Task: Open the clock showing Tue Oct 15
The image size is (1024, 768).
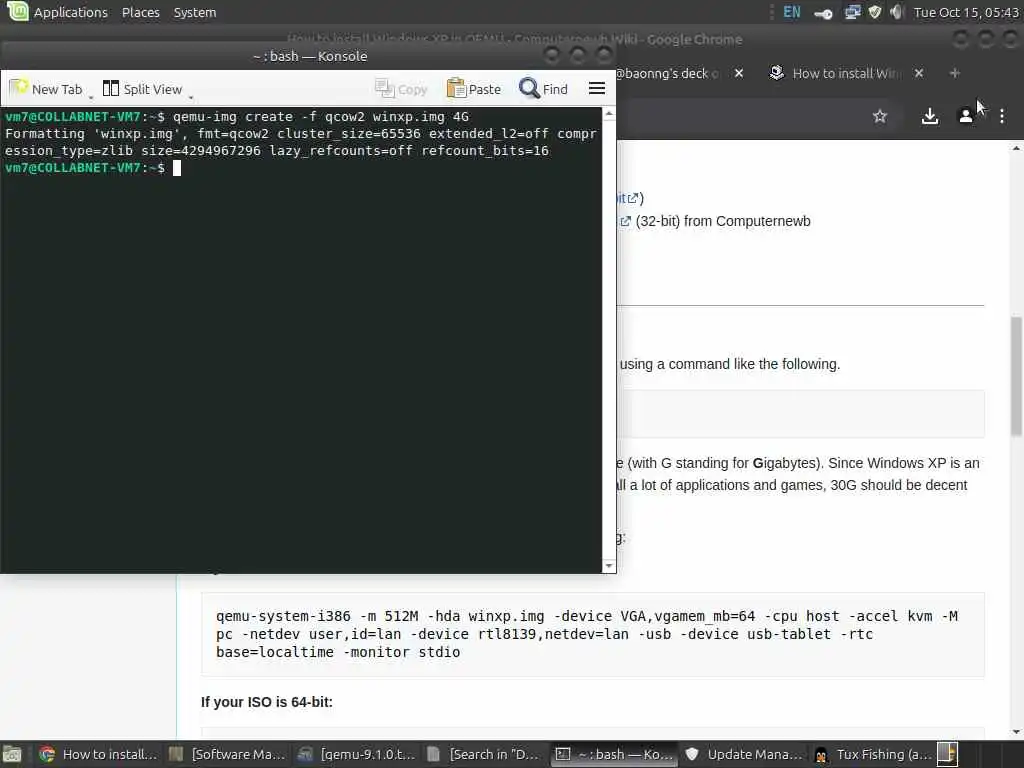Action: [x=967, y=12]
